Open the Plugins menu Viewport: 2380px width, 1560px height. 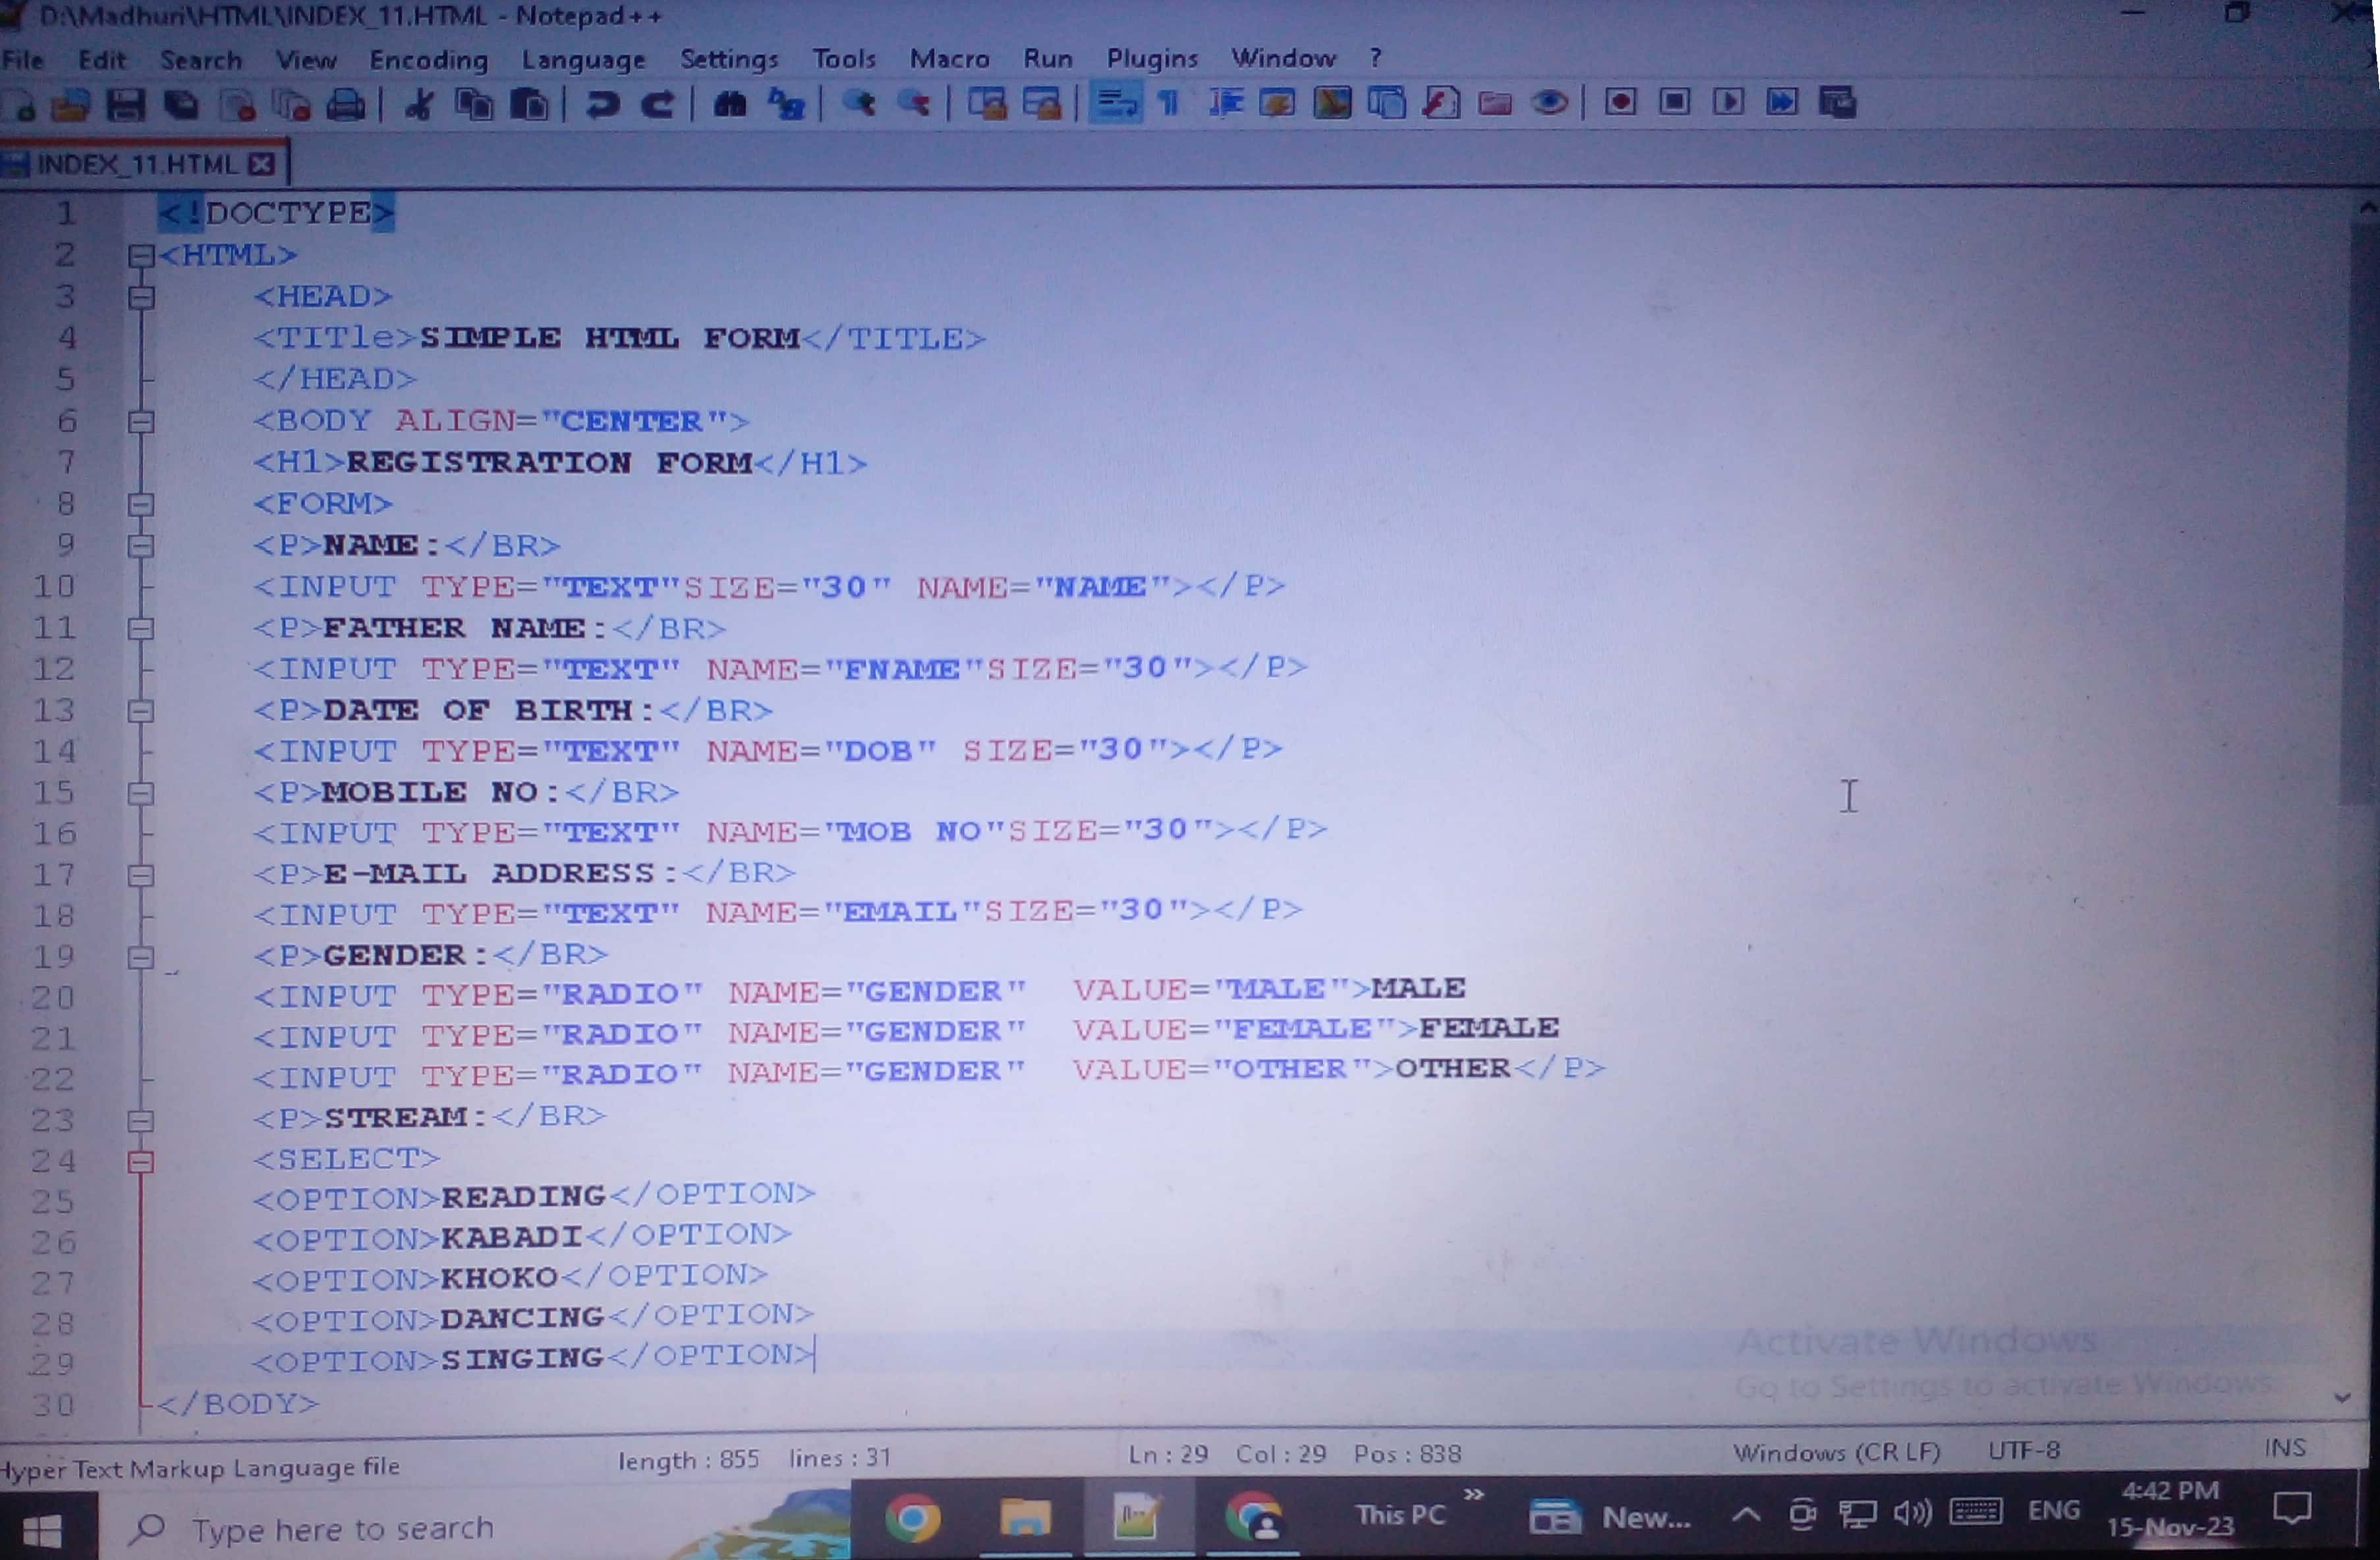tap(1152, 59)
